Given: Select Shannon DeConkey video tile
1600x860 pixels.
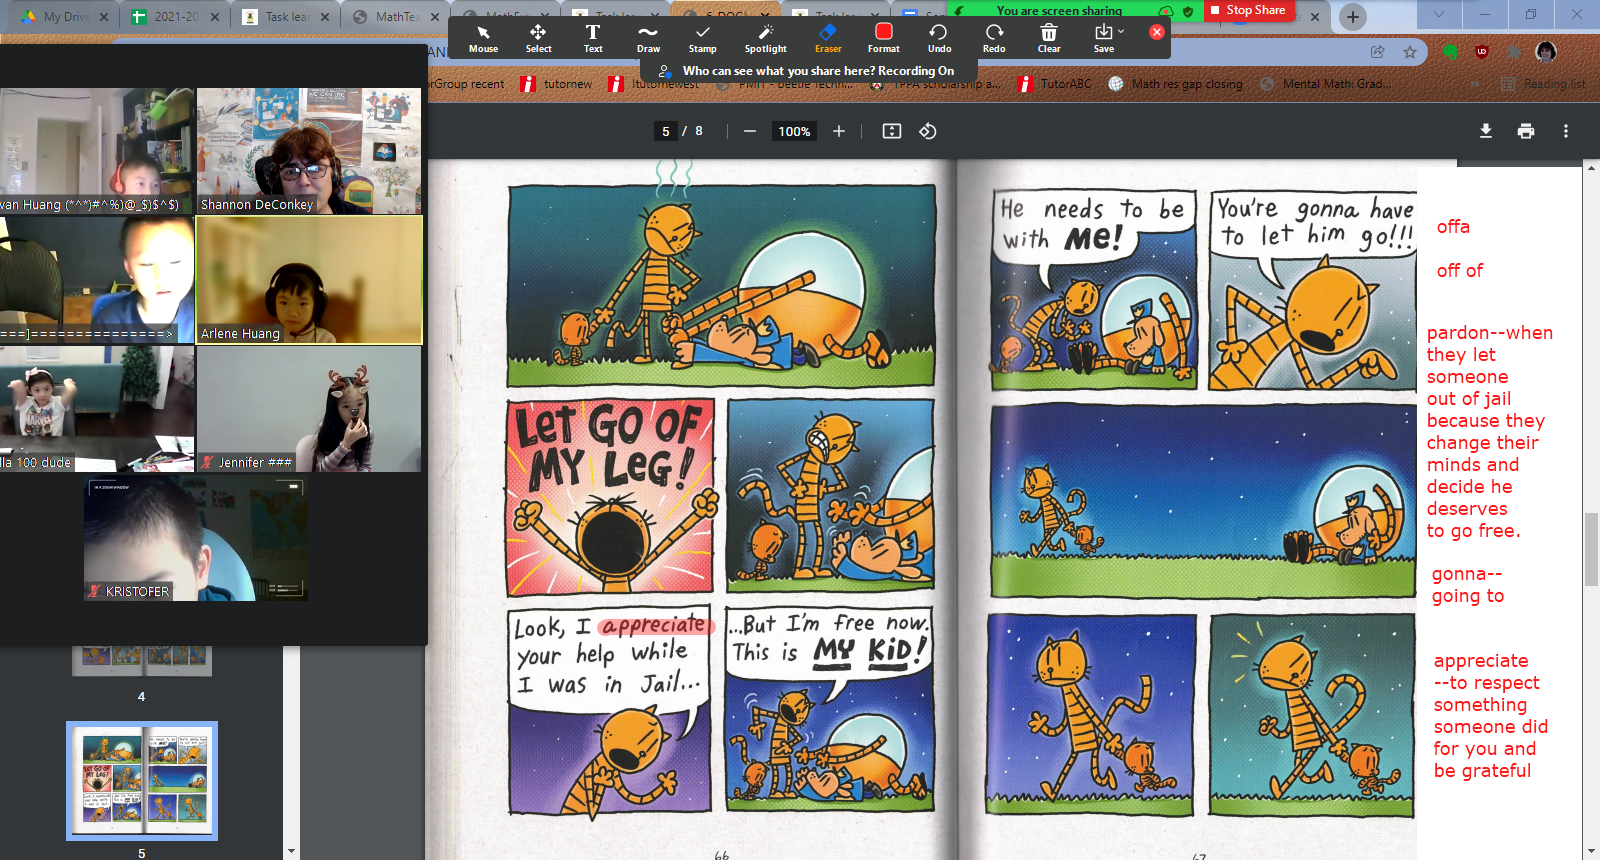Looking at the screenshot, I should point(309,151).
